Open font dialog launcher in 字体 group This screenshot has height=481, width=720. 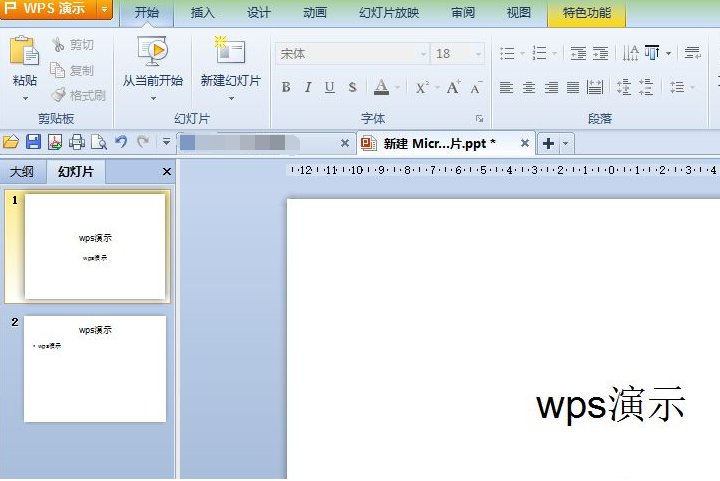point(479,119)
